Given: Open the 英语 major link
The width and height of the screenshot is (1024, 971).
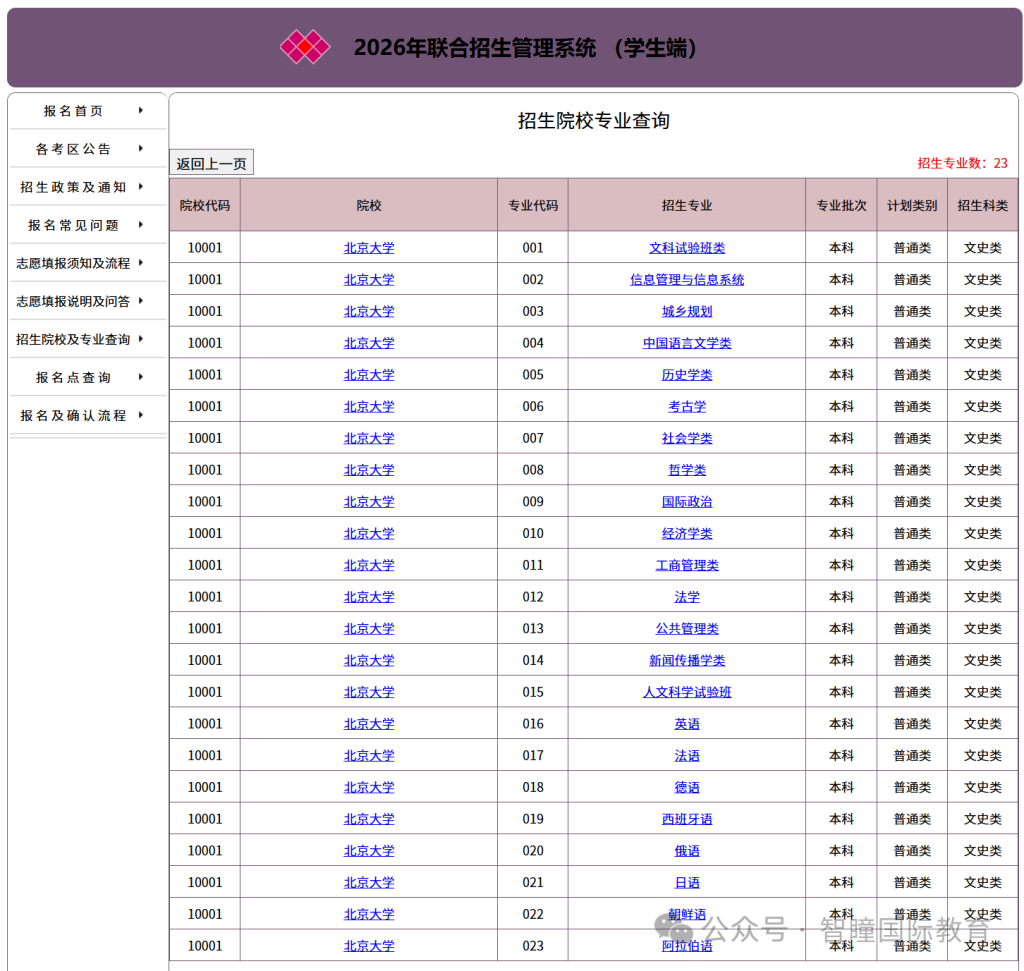Looking at the screenshot, I should (686, 724).
